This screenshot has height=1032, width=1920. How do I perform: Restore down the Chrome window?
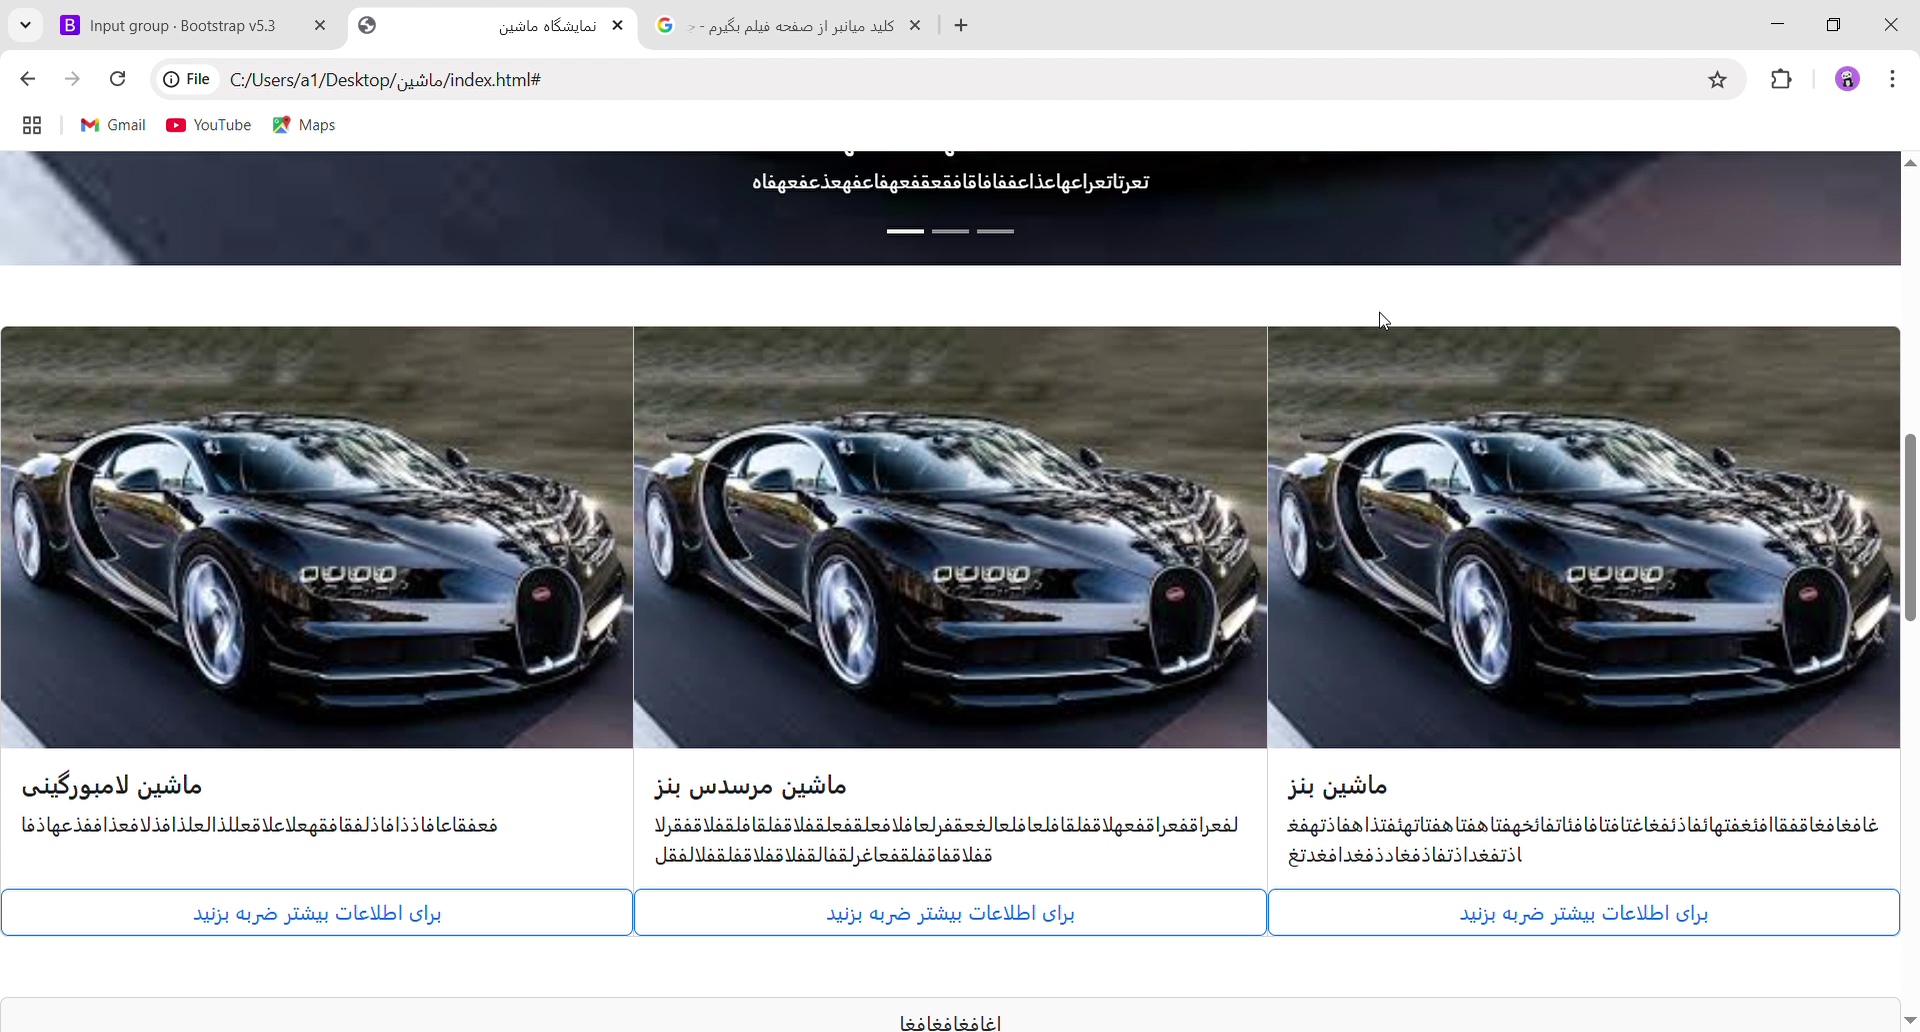pos(1834,25)
